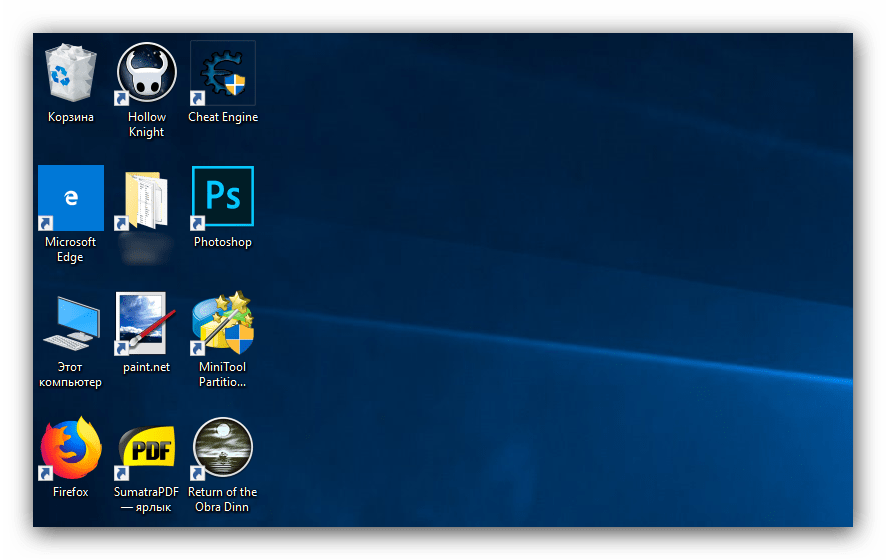Select the Microsoft Edge tile icon

coord(71,198)
